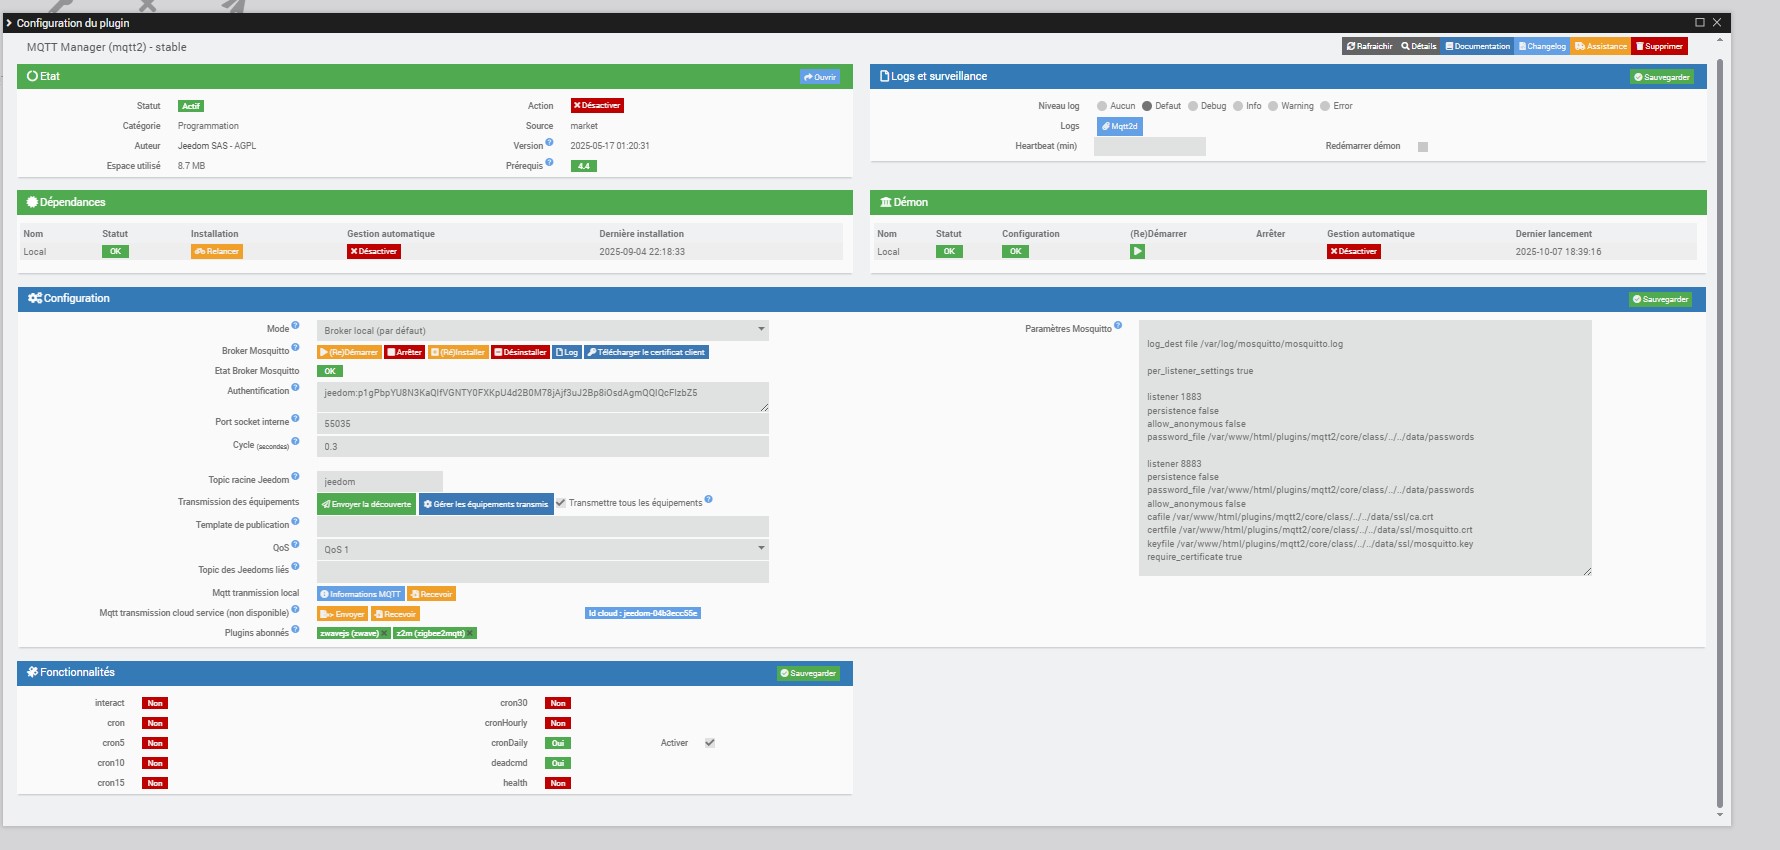Select the Defaut log level
The width and height of the screenshot is (1780, 850).
pos(1147,106)
